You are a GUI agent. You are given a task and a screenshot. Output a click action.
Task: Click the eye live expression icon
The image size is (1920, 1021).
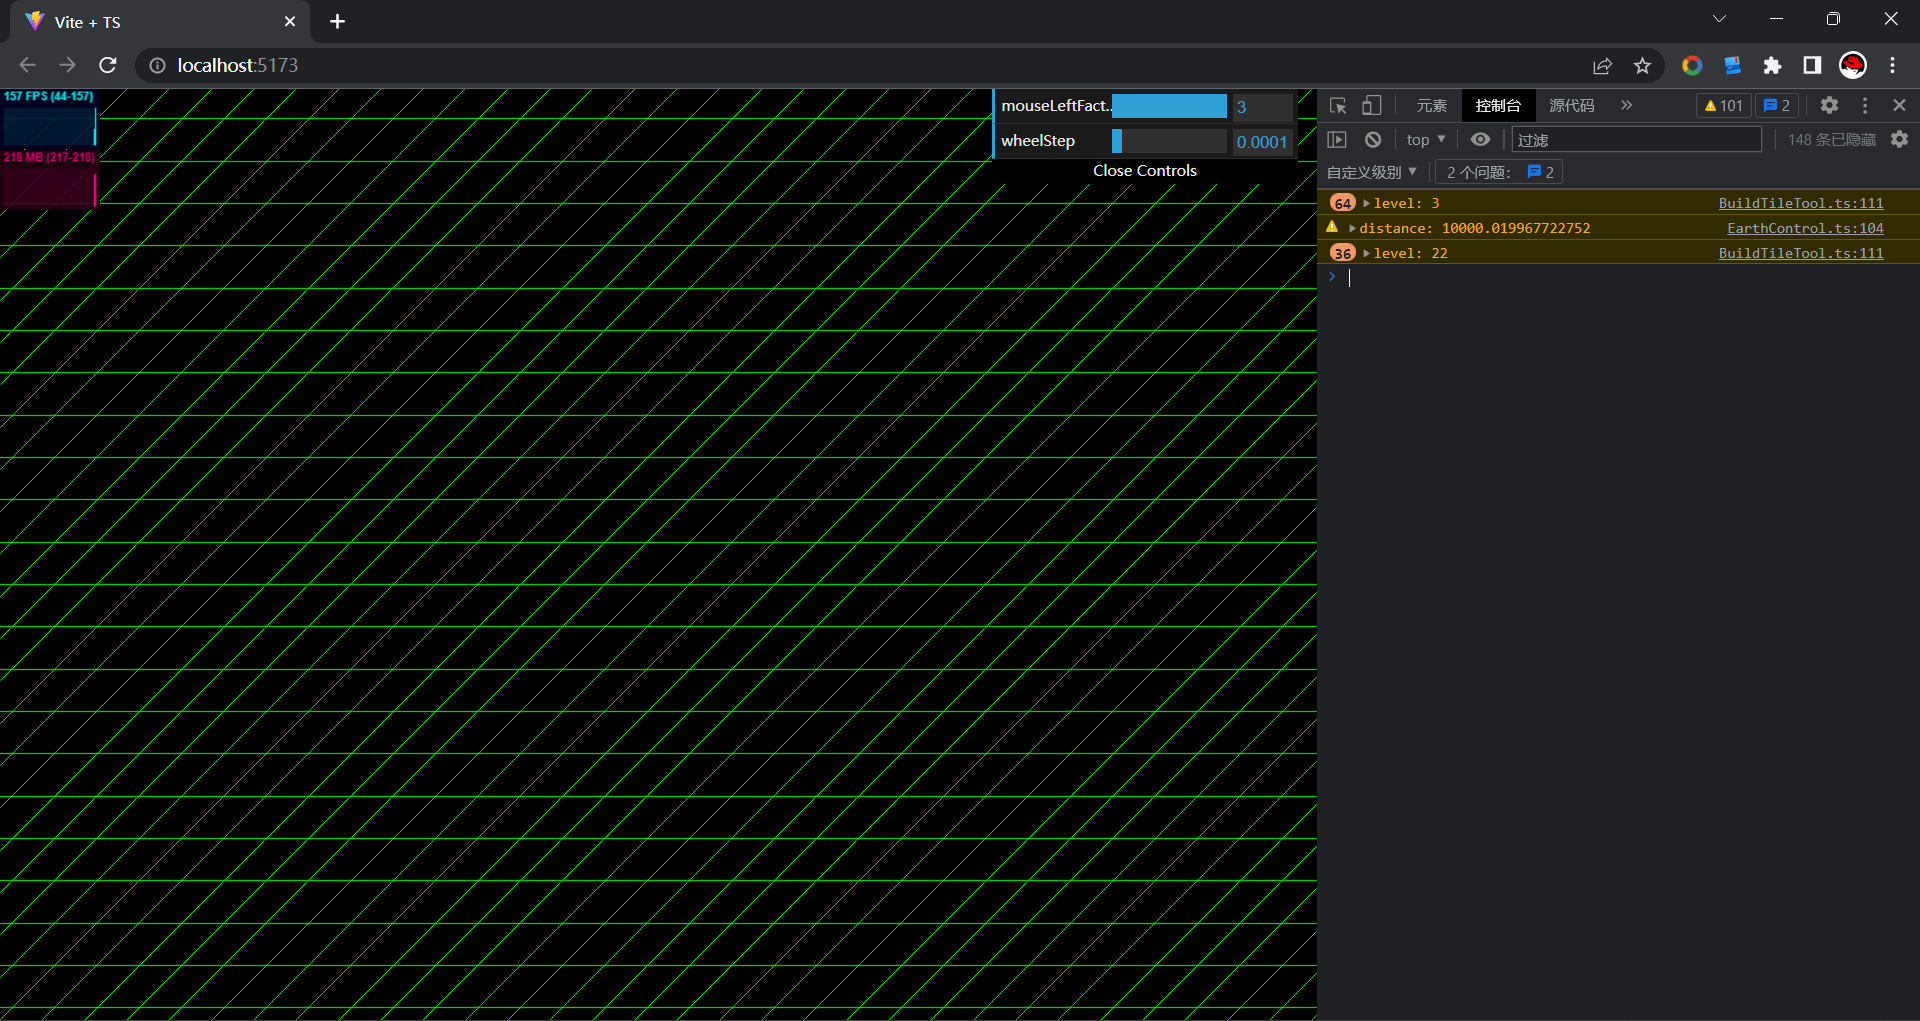[1480, 140]
